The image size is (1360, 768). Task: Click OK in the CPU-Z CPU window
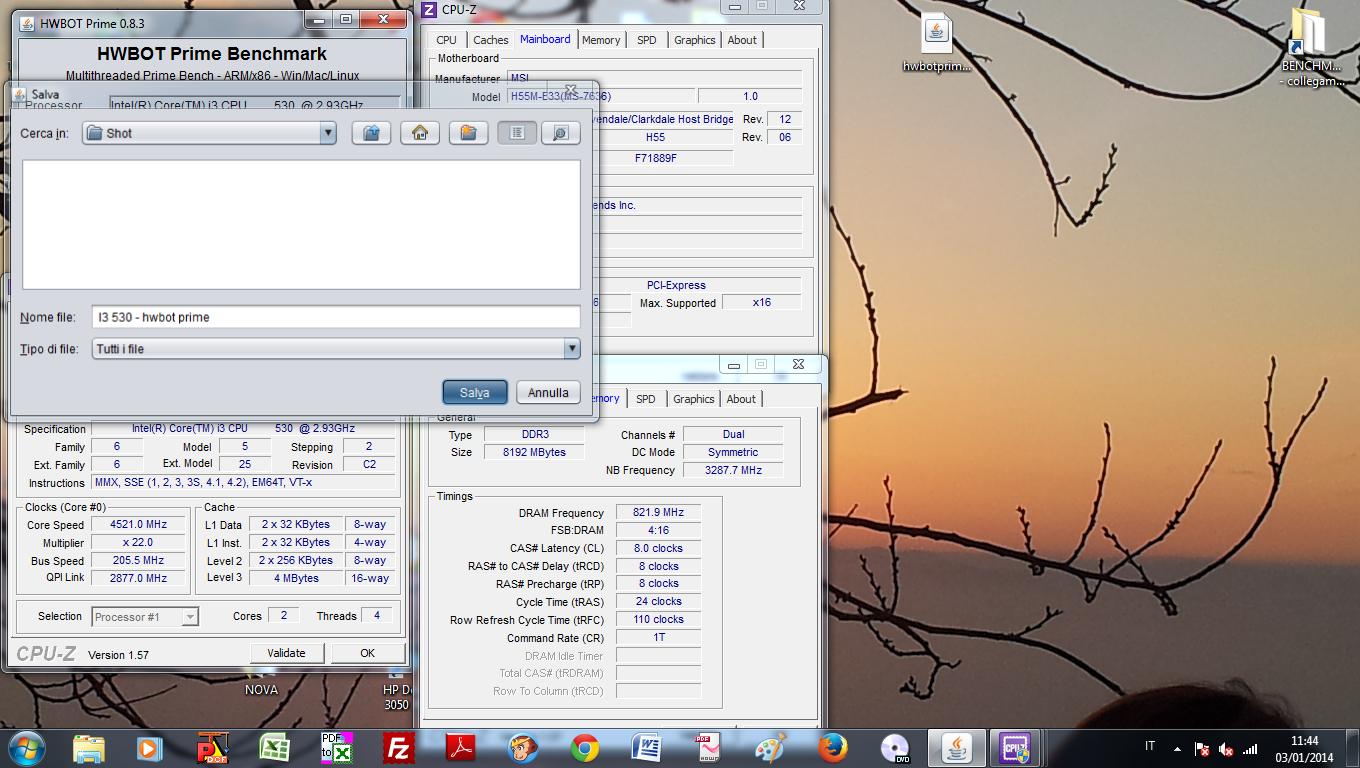(367, 653)
